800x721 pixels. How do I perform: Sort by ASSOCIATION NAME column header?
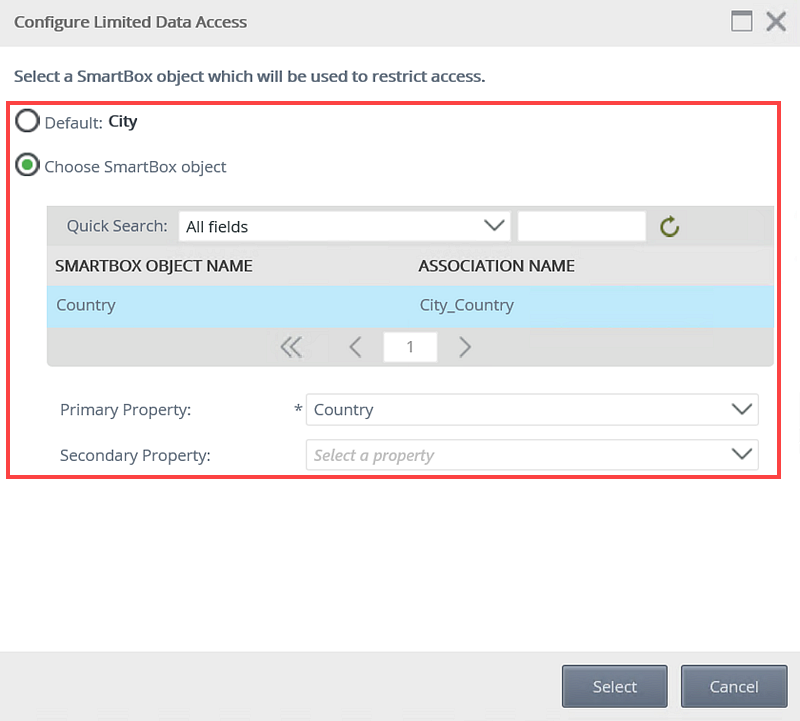(x=496, y=266)
